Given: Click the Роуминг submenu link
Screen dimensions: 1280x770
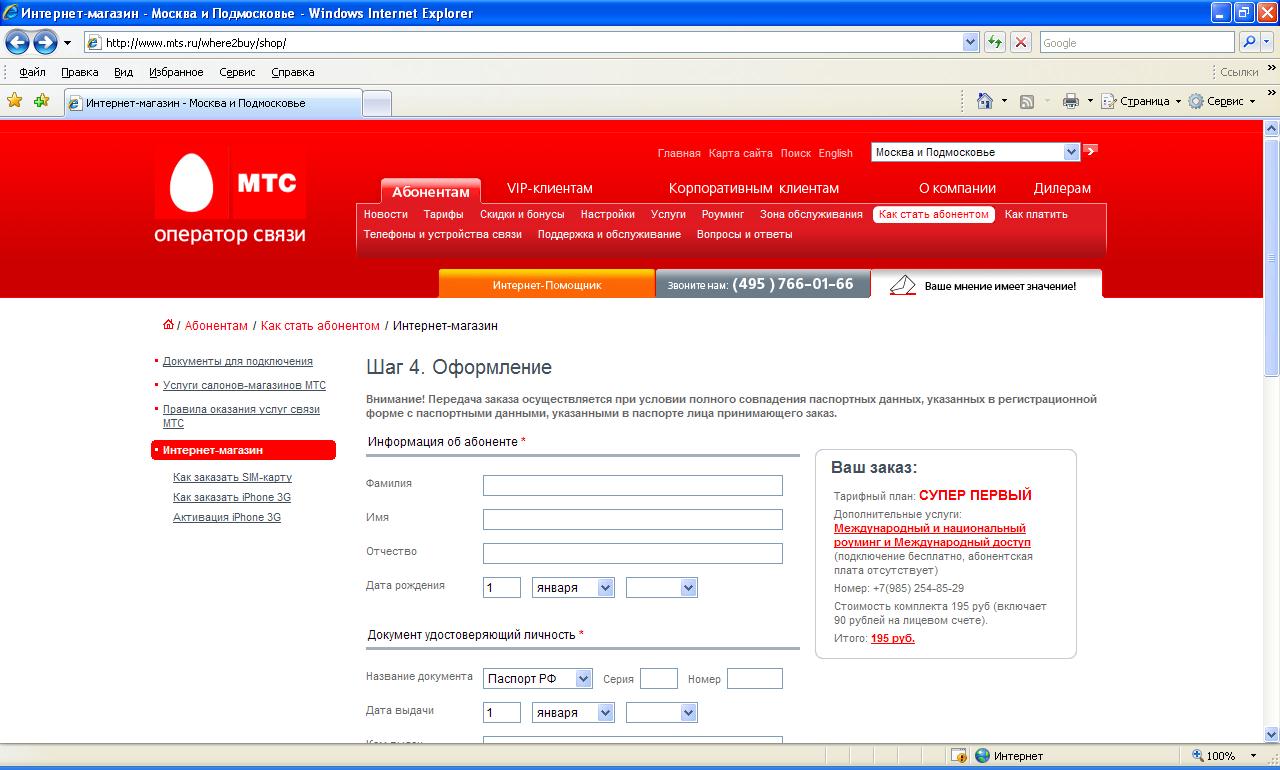Looking at the screenshot, I should tap(722, 214).
